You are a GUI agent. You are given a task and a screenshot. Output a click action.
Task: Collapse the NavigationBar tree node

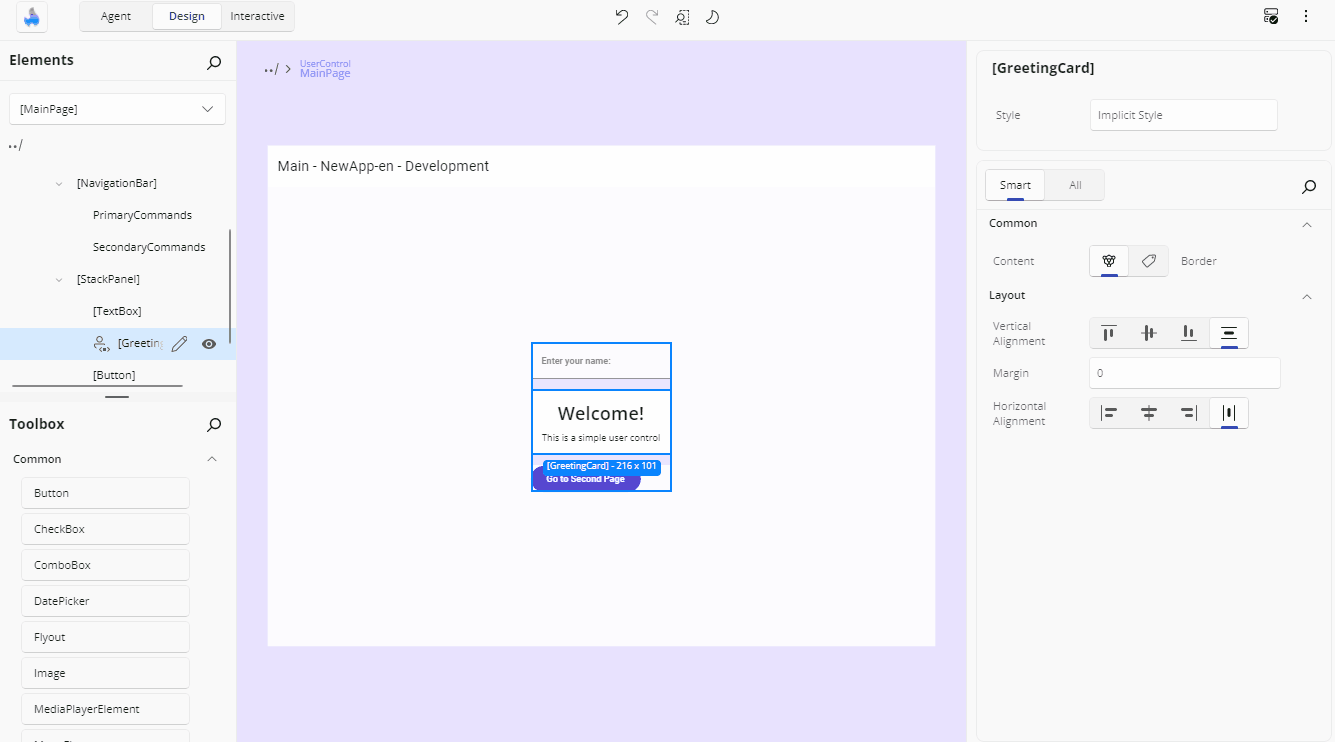pos(58,182)
